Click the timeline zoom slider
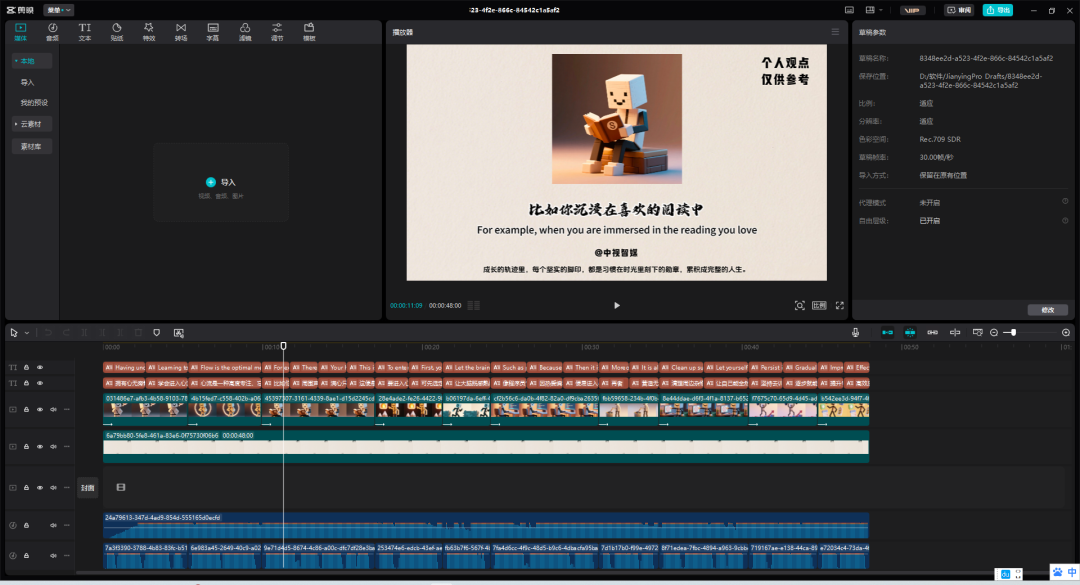Screen dimensions: 1080x585 (x=1014, y=332)
